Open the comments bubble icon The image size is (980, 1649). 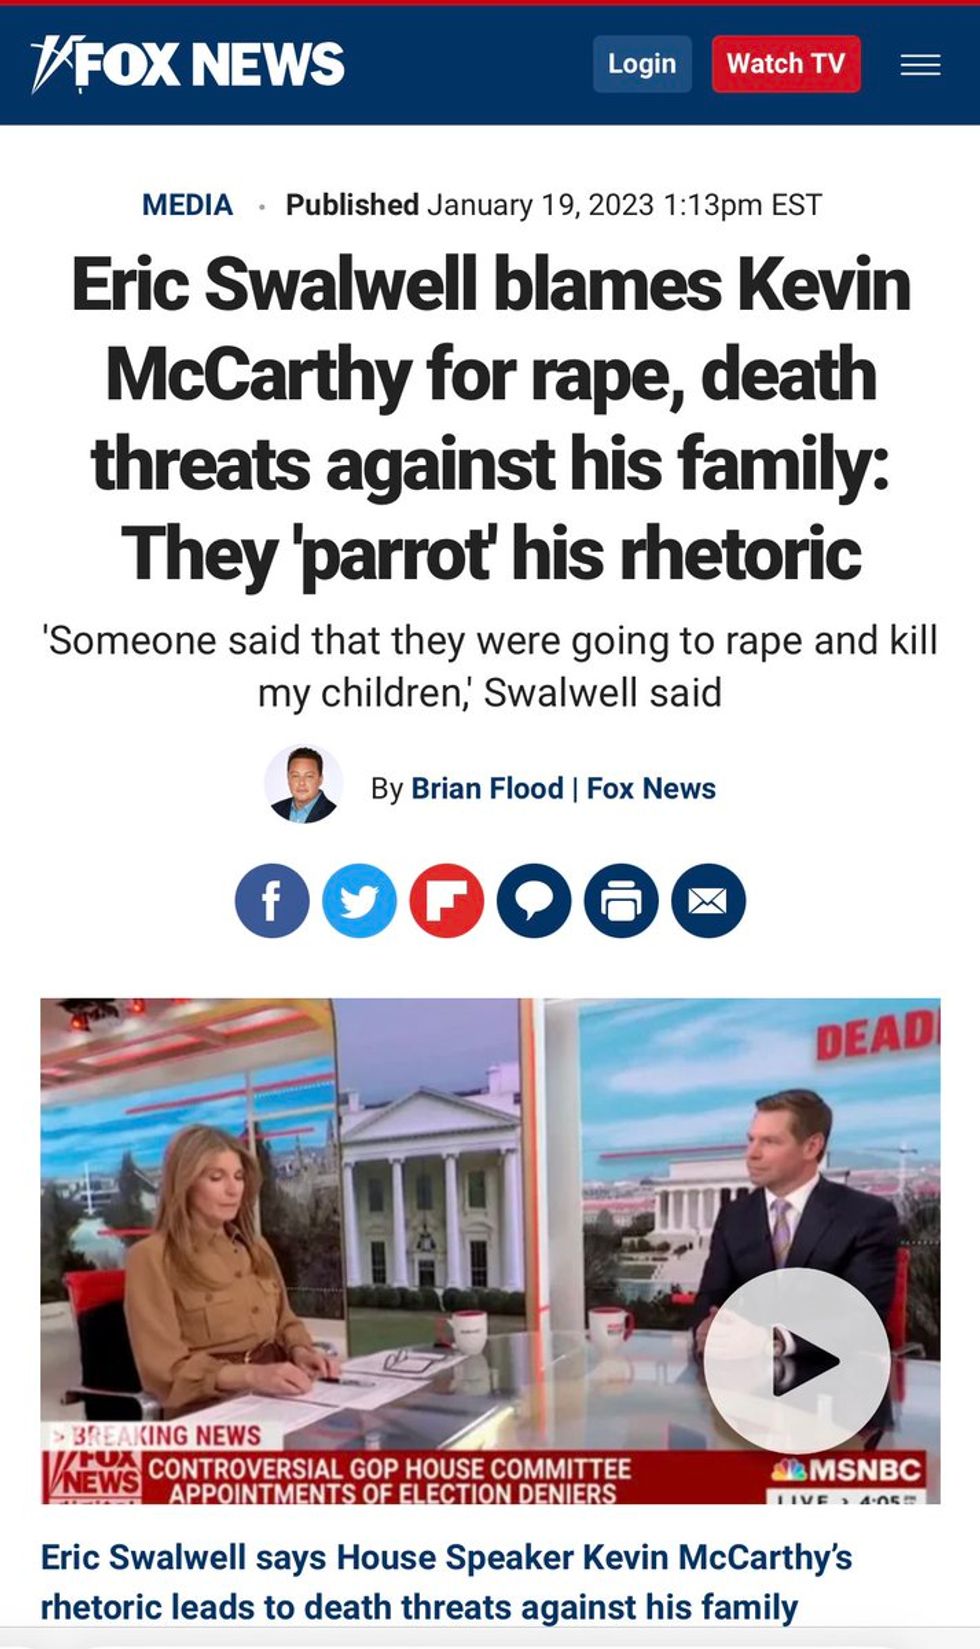click(534, 901)
